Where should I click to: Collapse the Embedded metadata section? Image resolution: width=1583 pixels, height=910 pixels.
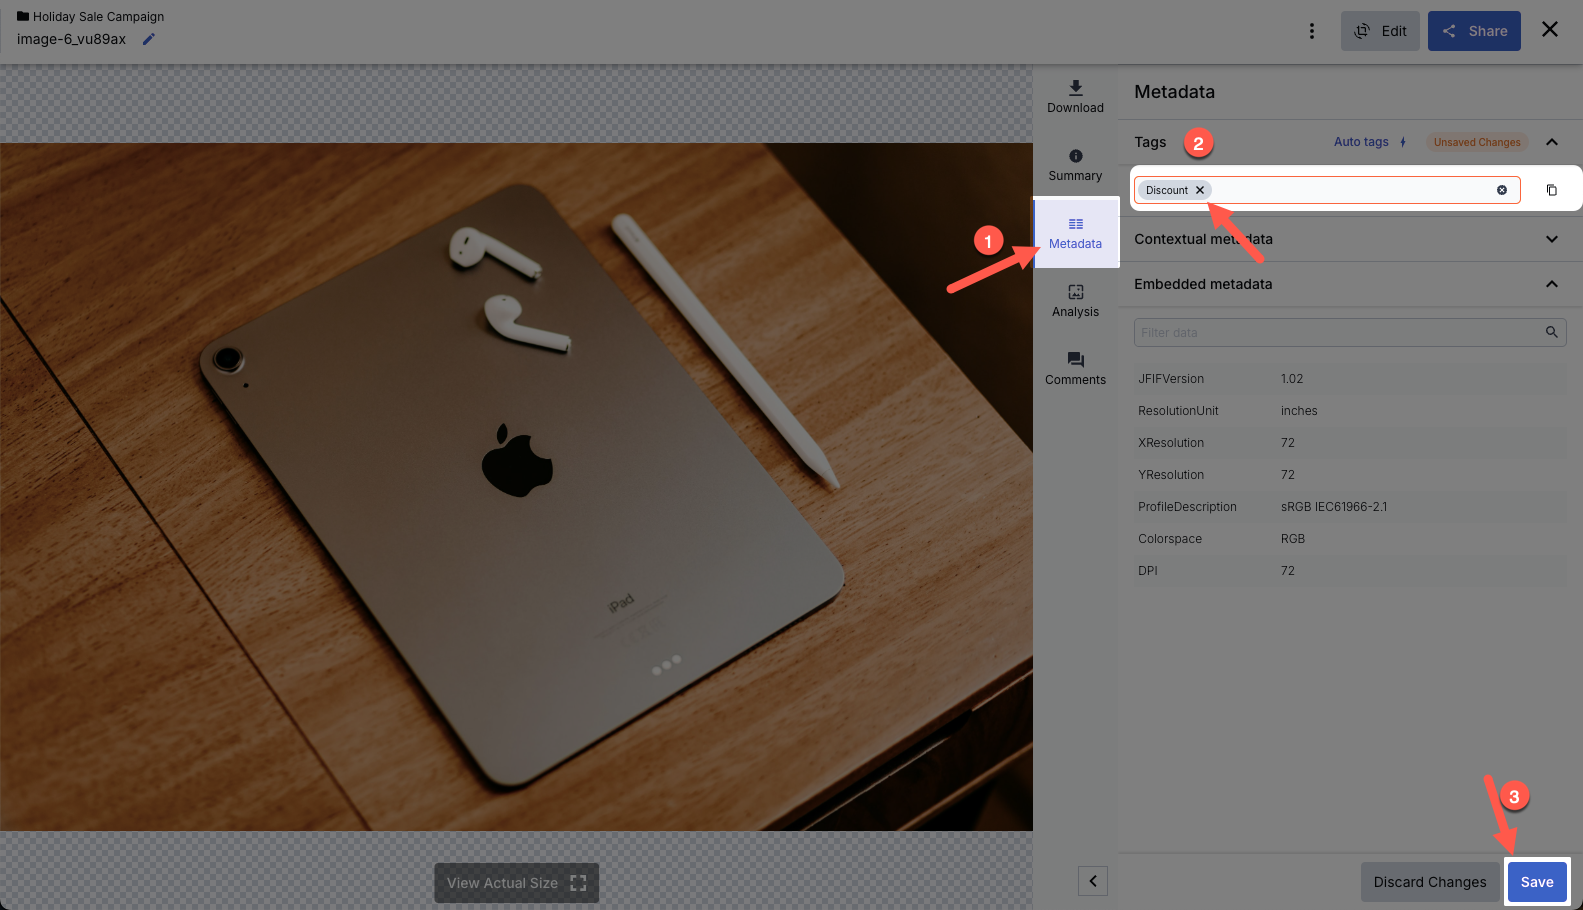(1552, 284)
